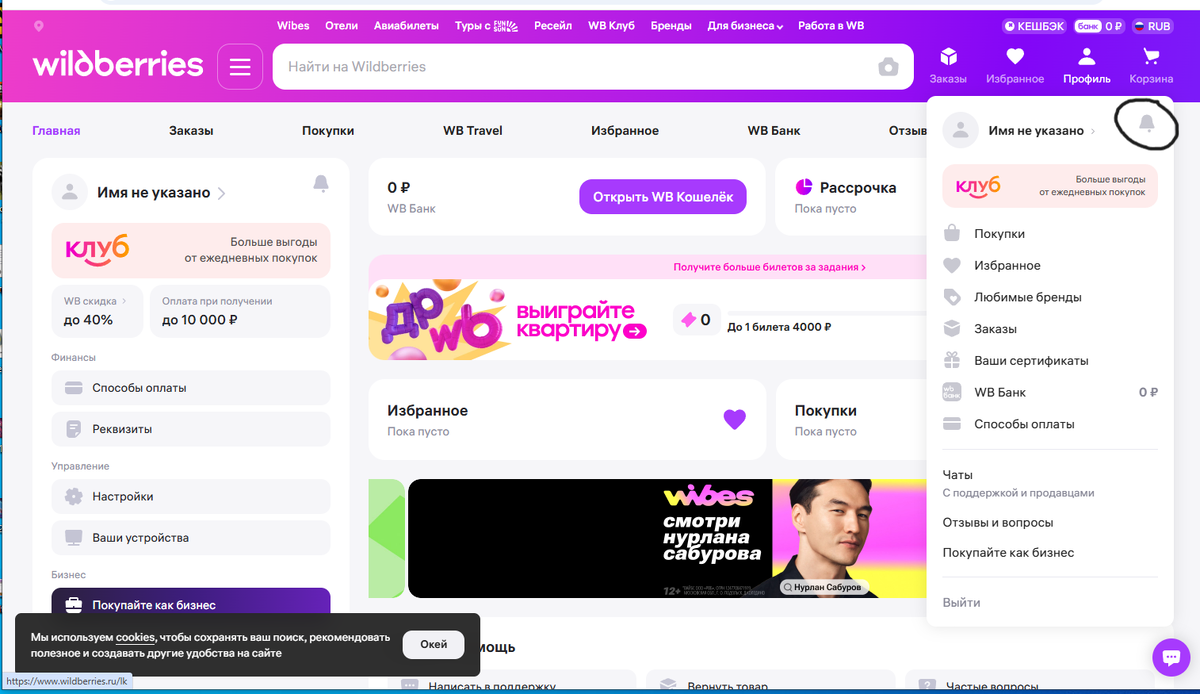Search by photo using camera icon
This screenshot has height=694, width=1200.
pos(888,67)
